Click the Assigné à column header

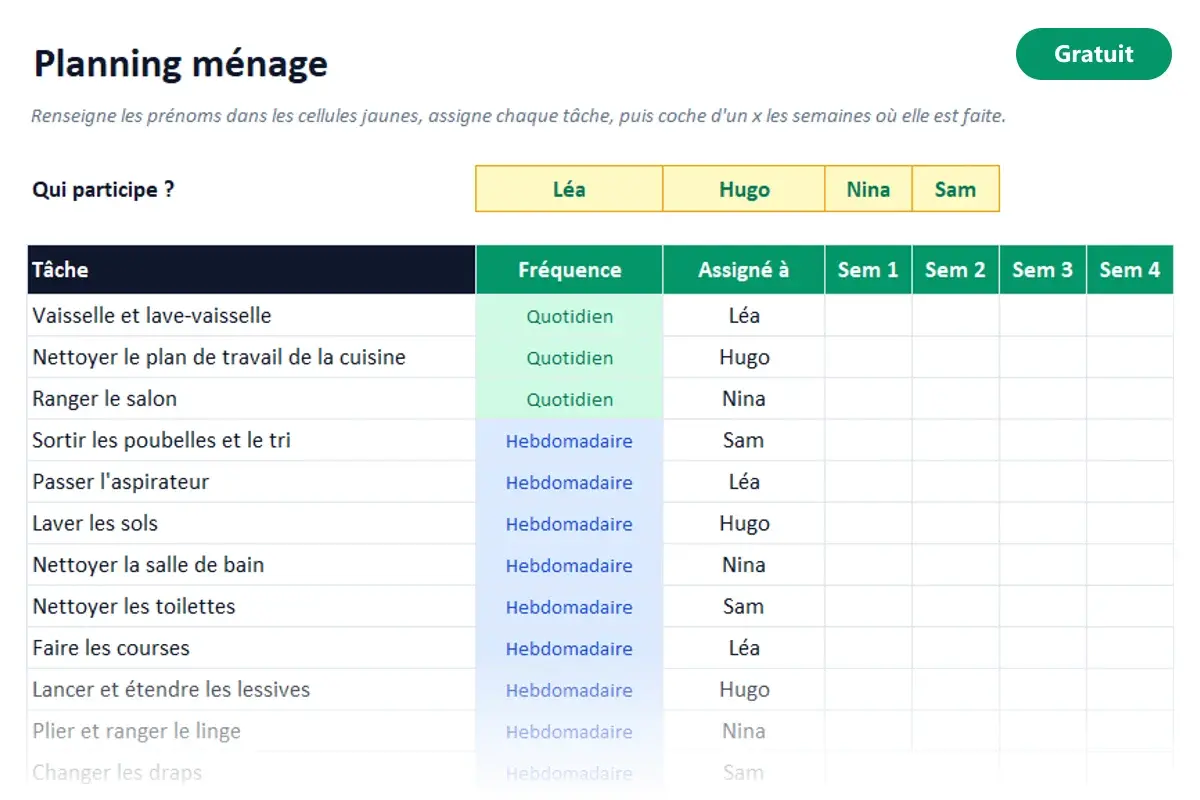(744, 270)
